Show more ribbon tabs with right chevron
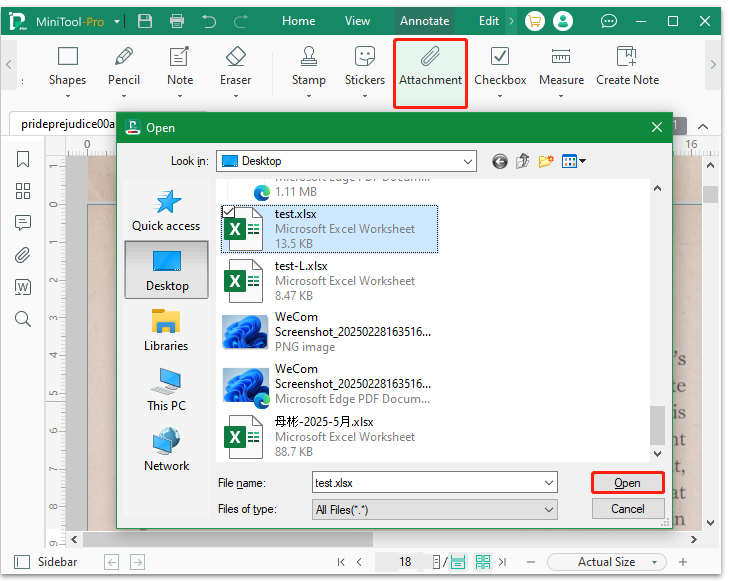 point(511,21)
